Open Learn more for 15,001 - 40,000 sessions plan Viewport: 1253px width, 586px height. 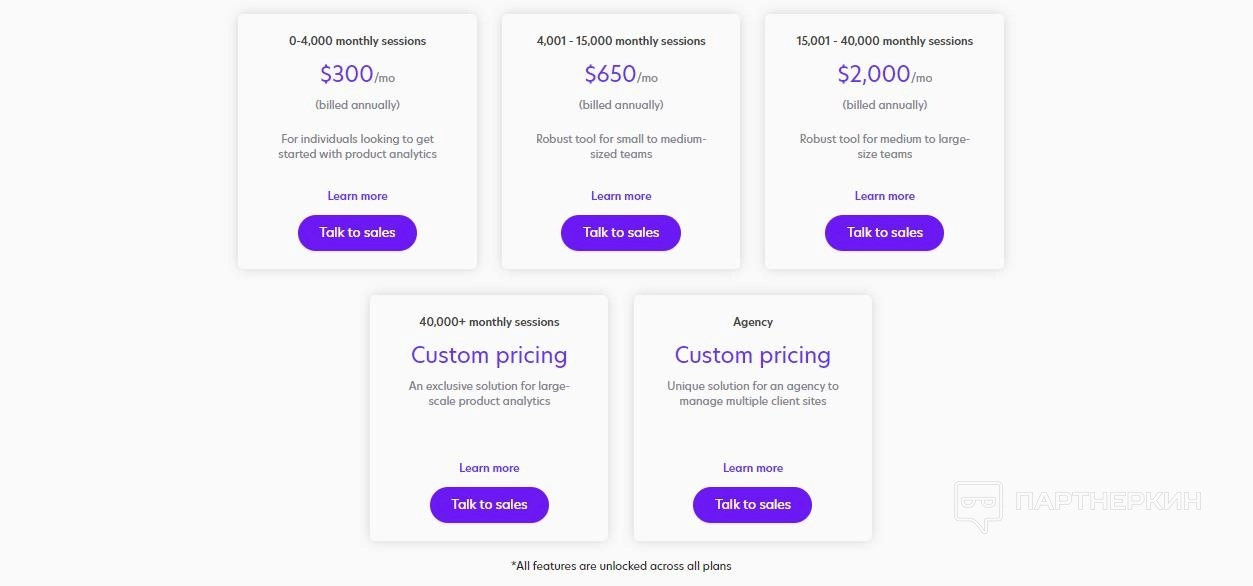tap(884, 196)
